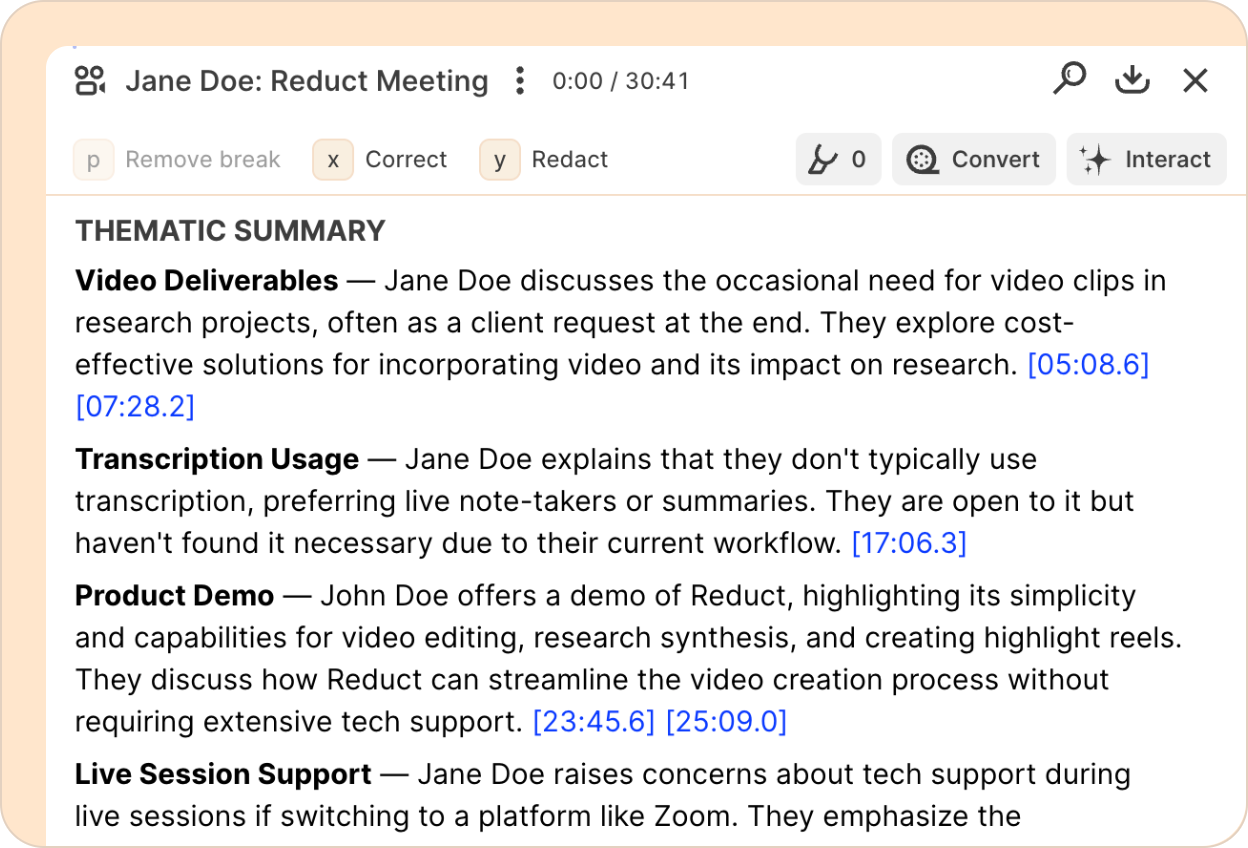Viewport: 1248px width, 848px height.
Task: Jump to timestamp [07:28.2]
Action: click(x=135, y=407)
